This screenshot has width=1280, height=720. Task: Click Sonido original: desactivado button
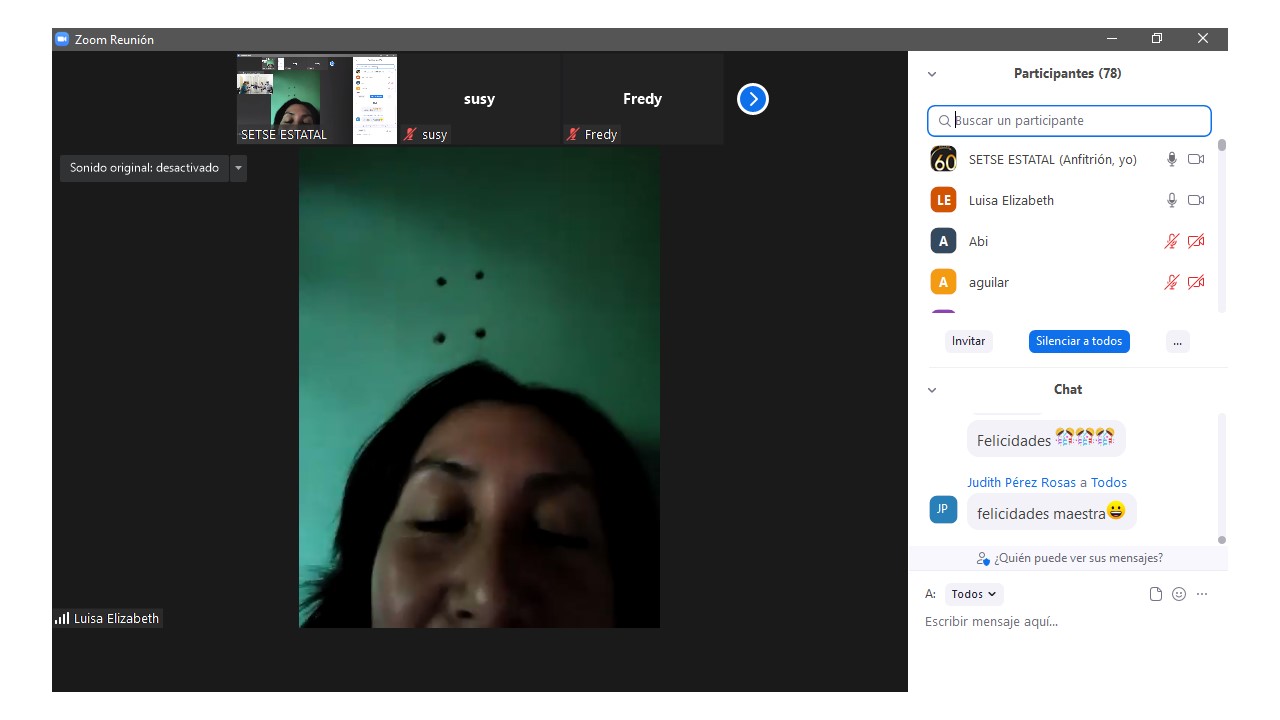(x=144, y=168)
